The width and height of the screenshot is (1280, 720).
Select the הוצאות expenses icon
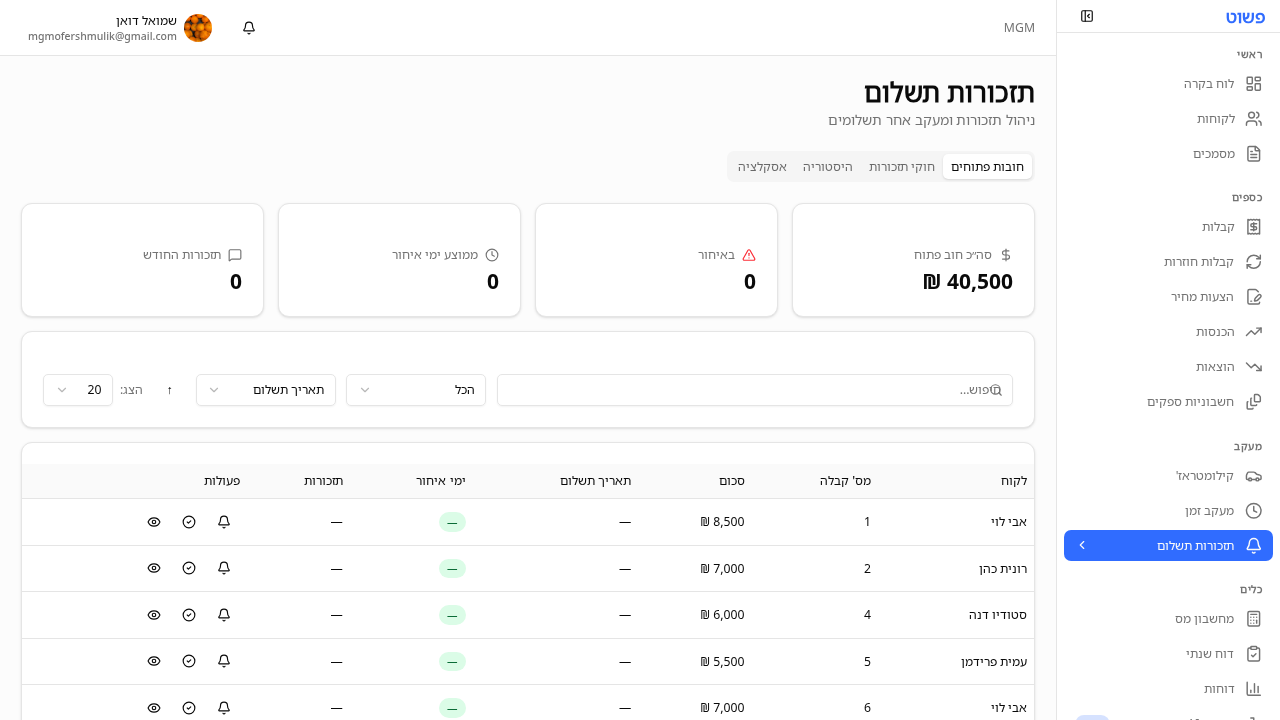[x=1254, y=366]
